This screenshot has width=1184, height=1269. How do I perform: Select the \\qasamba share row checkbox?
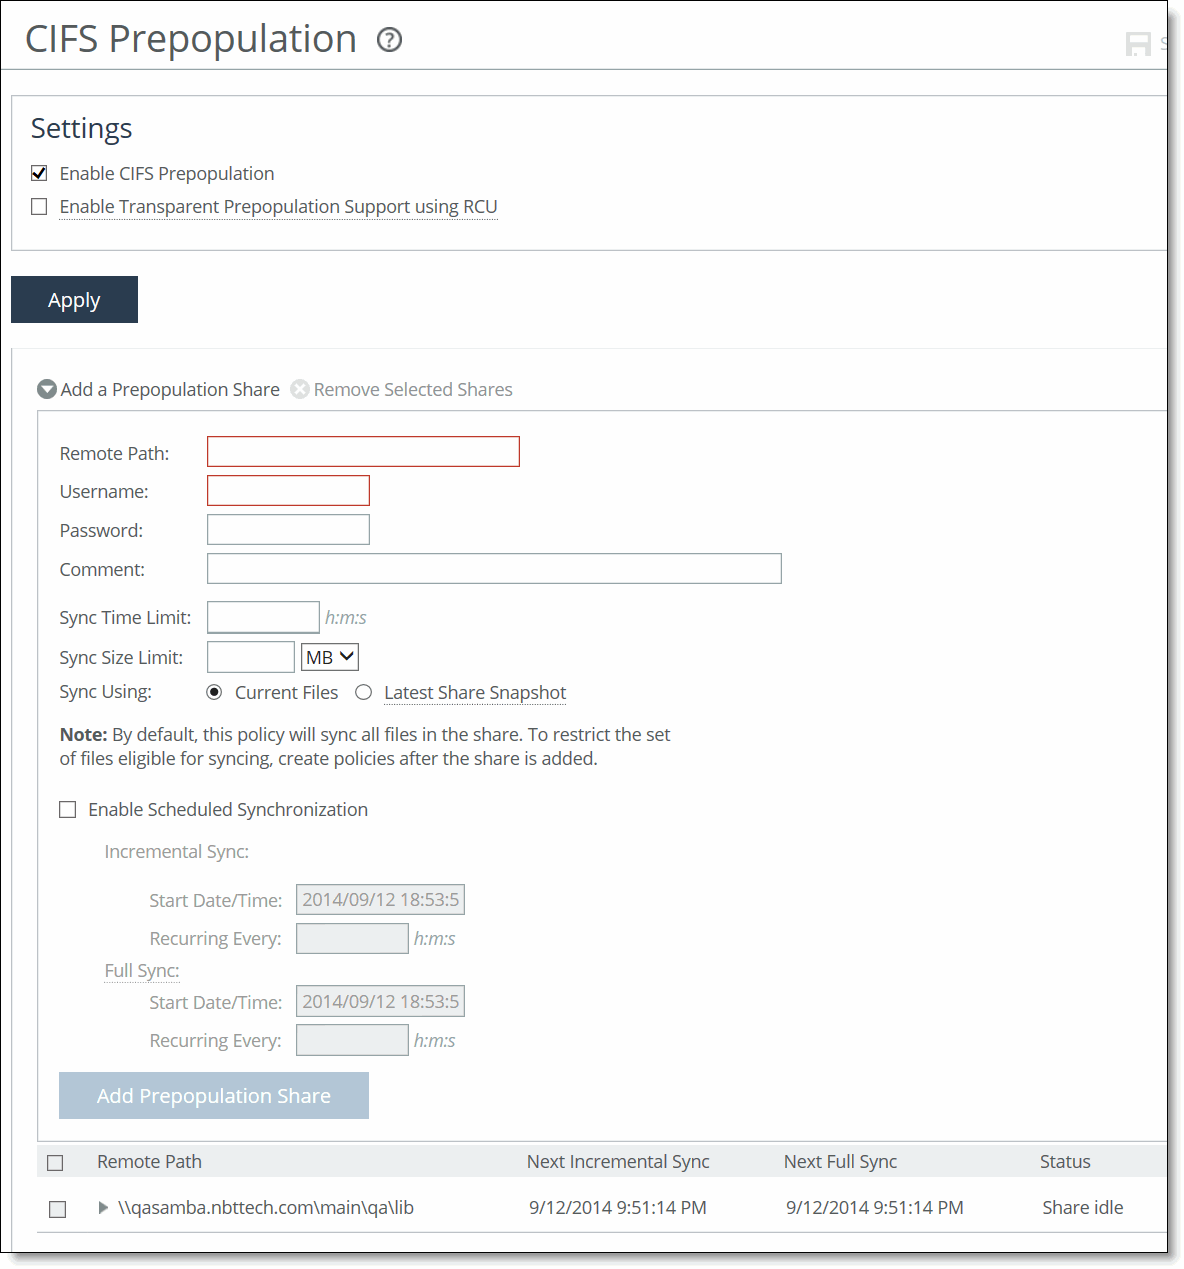[57, 1209]
